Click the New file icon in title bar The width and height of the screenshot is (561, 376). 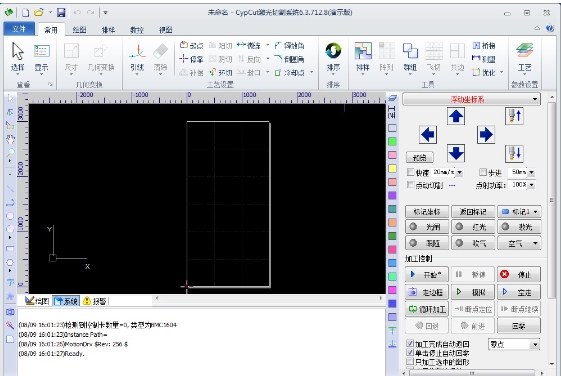tap(25, 13)
